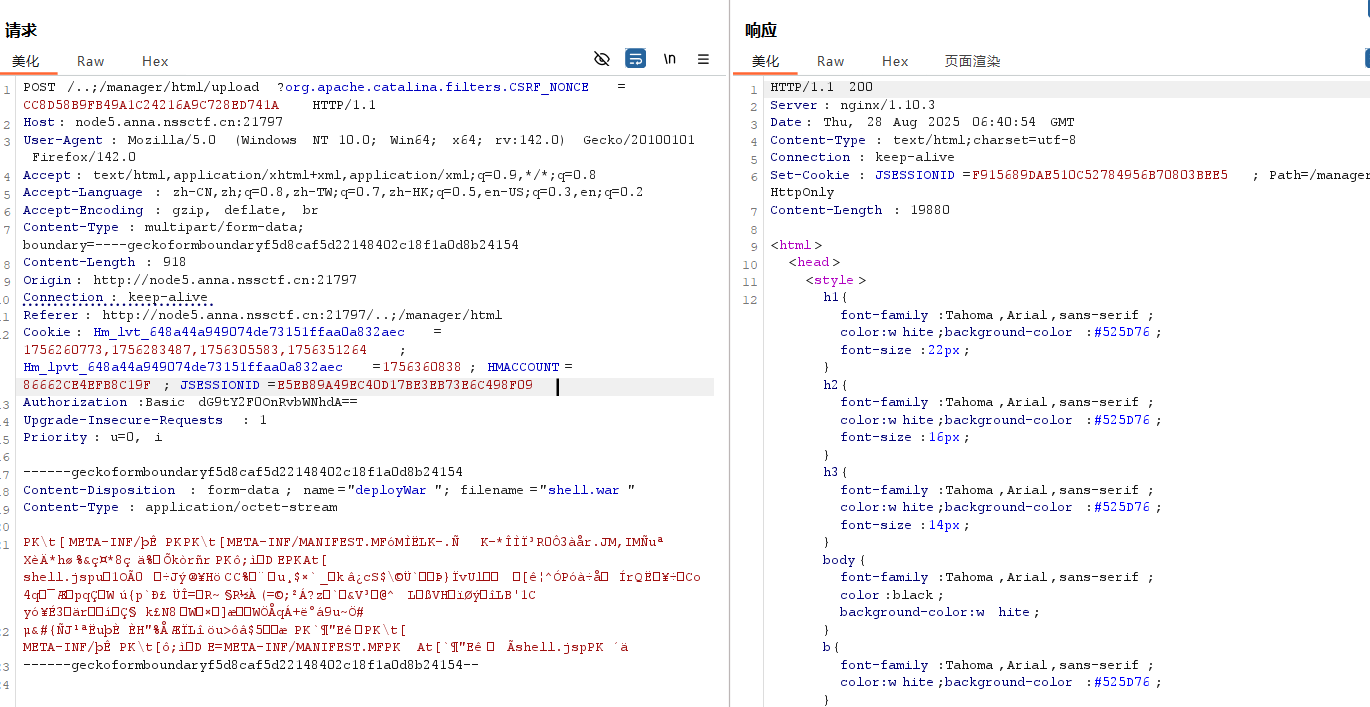The height and width of the screenshot is (707, 1370).
Task: Click the Referer header line
Action: point(262,315)
